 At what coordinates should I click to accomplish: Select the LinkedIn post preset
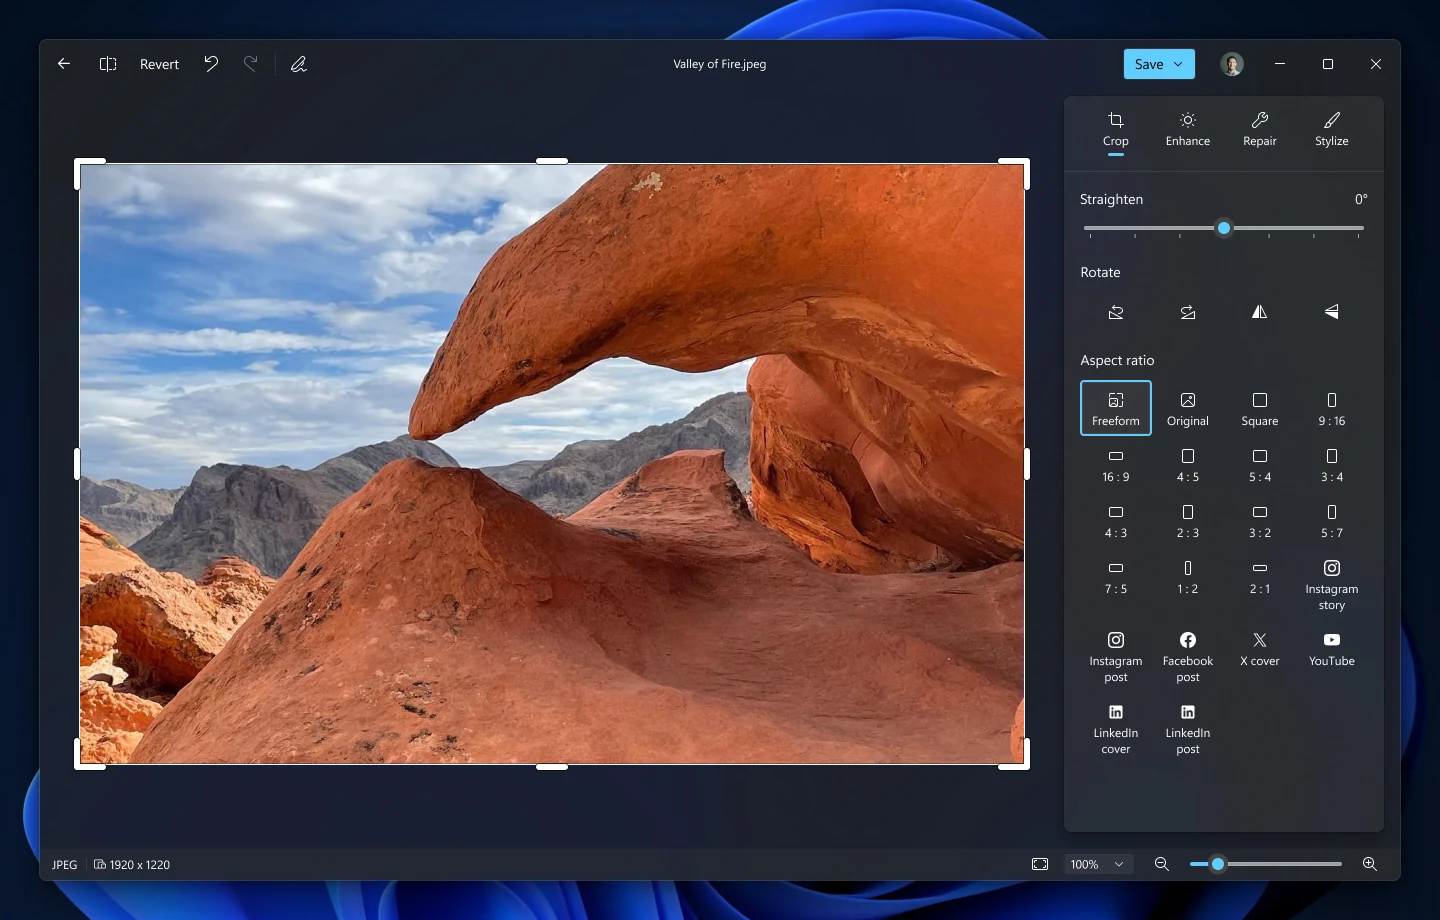1188,728
